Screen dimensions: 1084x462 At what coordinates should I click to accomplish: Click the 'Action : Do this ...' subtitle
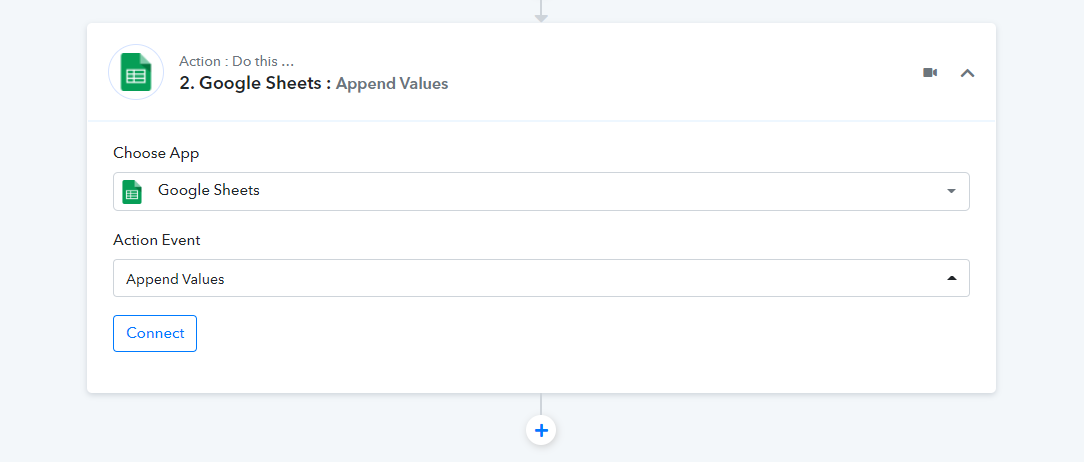(x=236, y=61)
